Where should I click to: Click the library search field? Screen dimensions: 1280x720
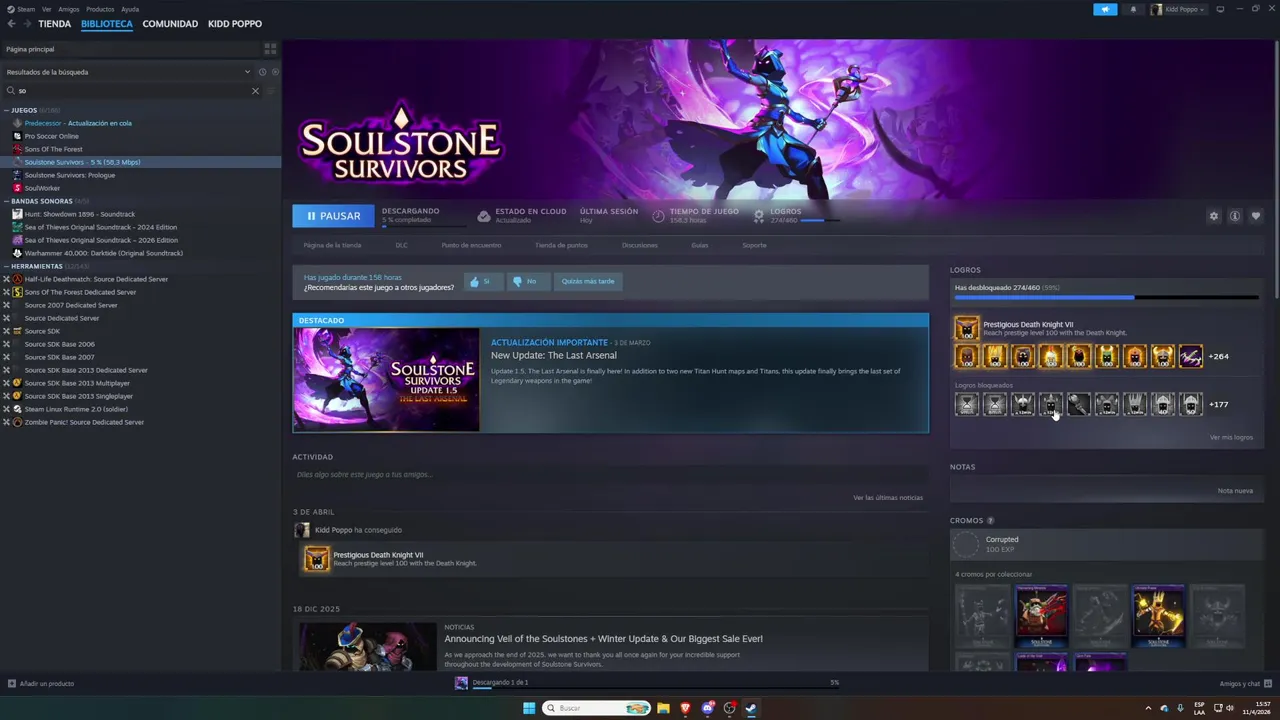point(132,91)
